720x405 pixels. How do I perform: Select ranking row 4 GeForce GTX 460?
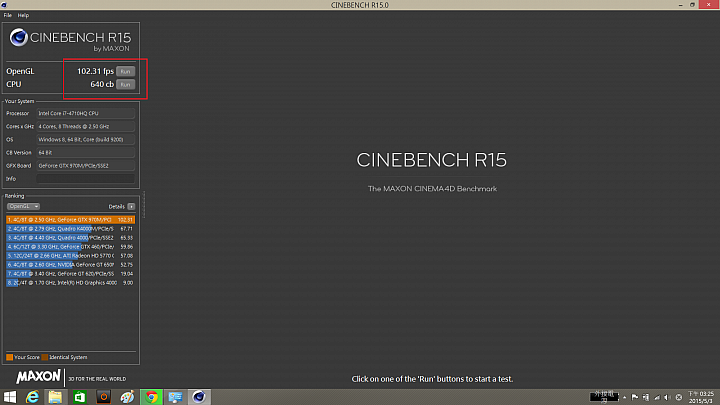[70, 247]
